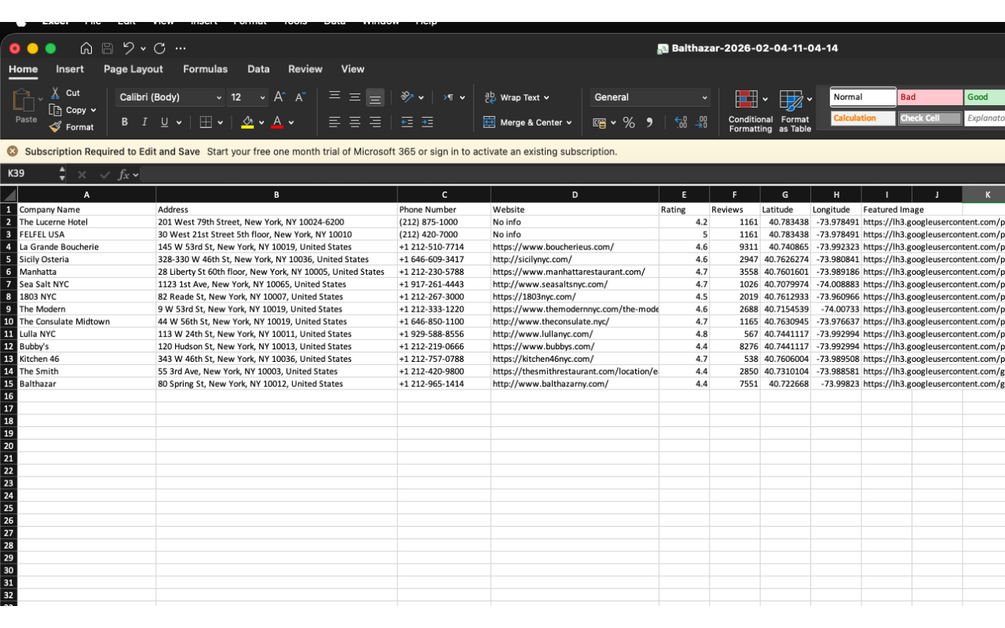The image size is (1005, 628).
Task: Click the Save icon in title bar
Action: pyautogui.click(x=107, y=48)
